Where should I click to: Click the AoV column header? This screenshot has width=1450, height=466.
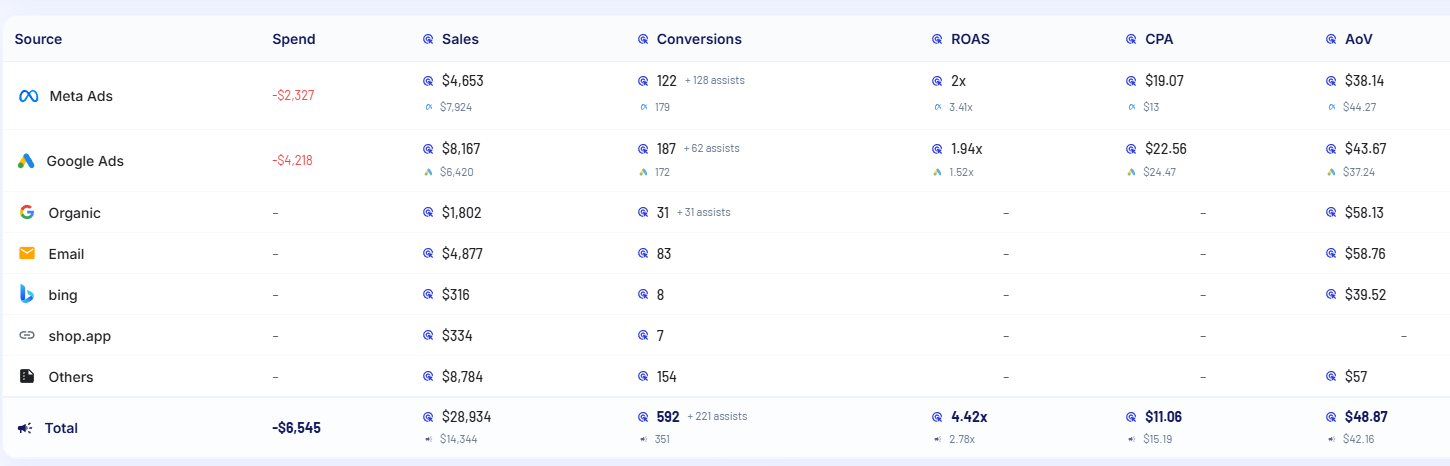click(x=1359, y=40)
